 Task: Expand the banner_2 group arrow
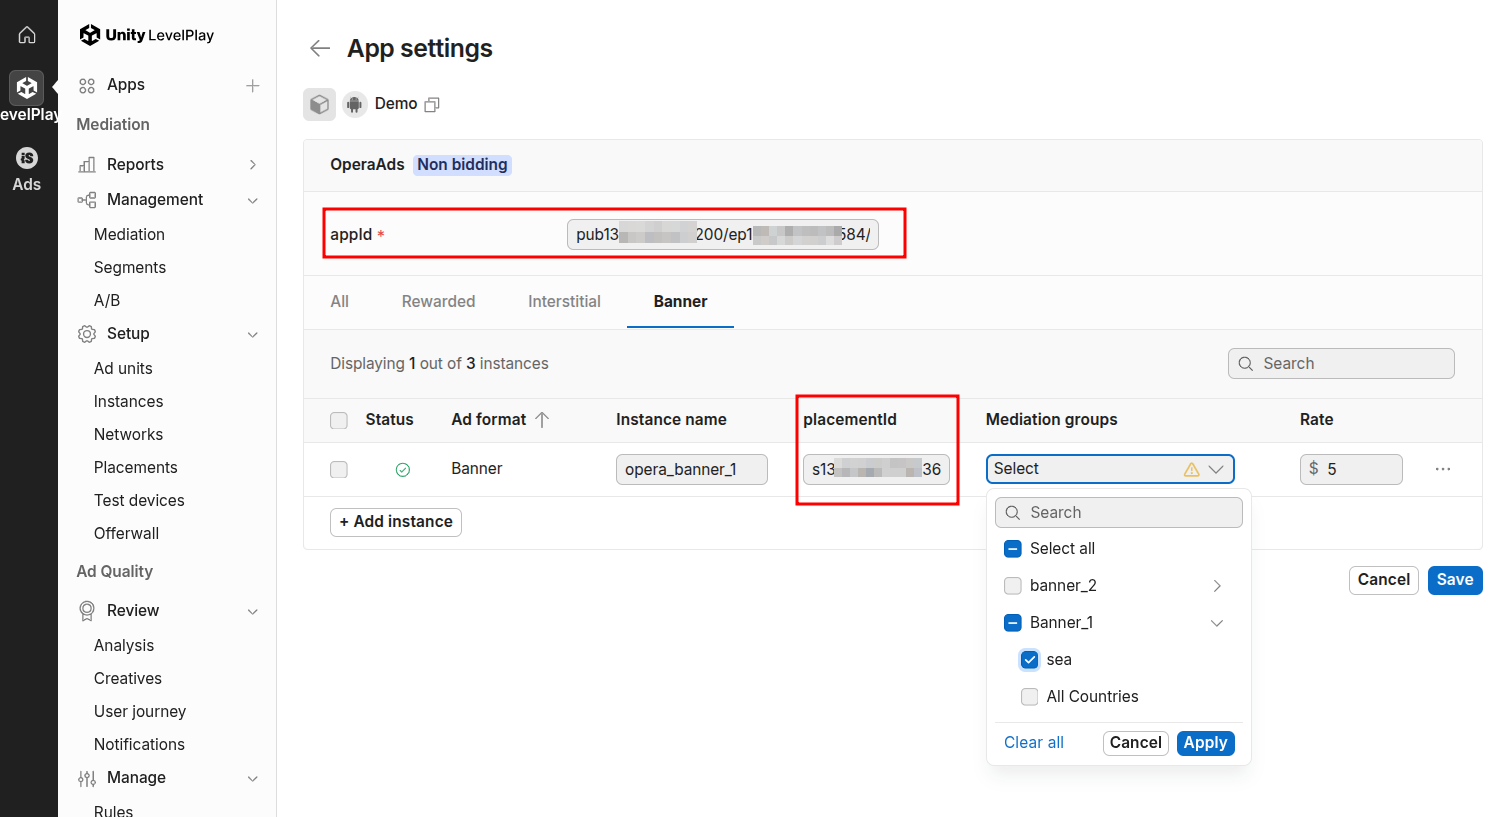pyautogui.click(x=1217, y=586)
